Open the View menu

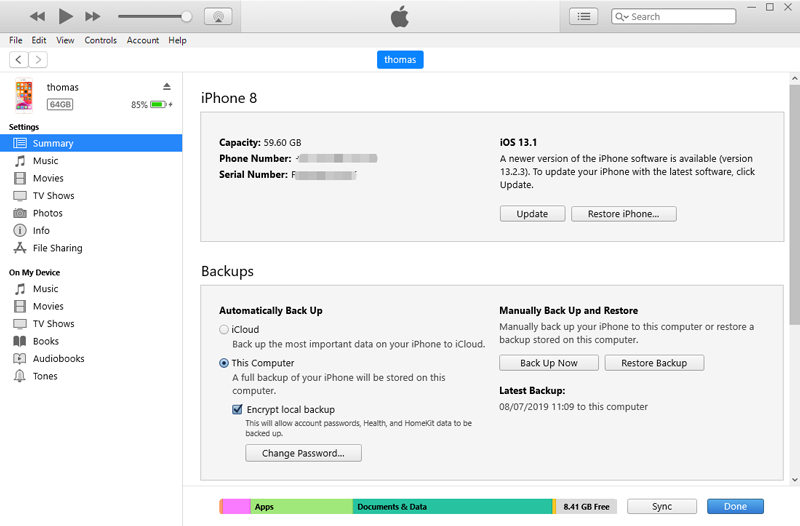[65, 40]
